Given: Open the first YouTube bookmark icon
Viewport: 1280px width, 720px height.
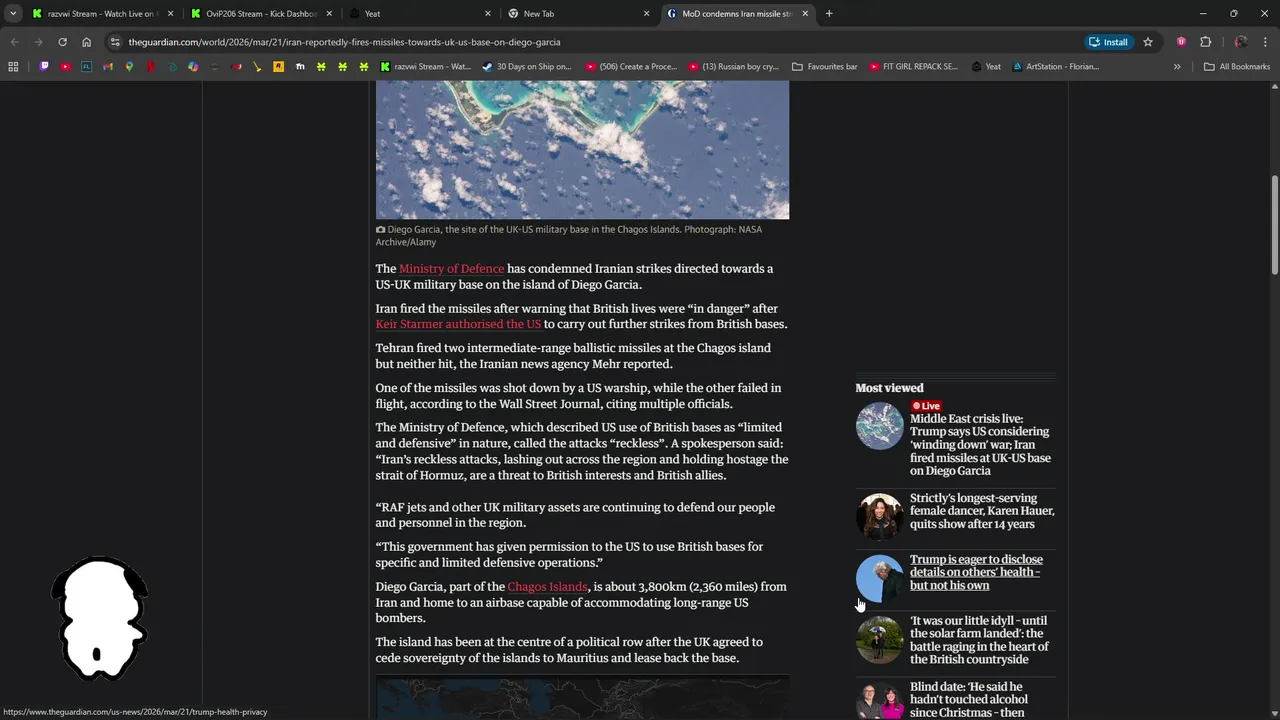Looking at the screenshot, I should (x=65, y=67).
